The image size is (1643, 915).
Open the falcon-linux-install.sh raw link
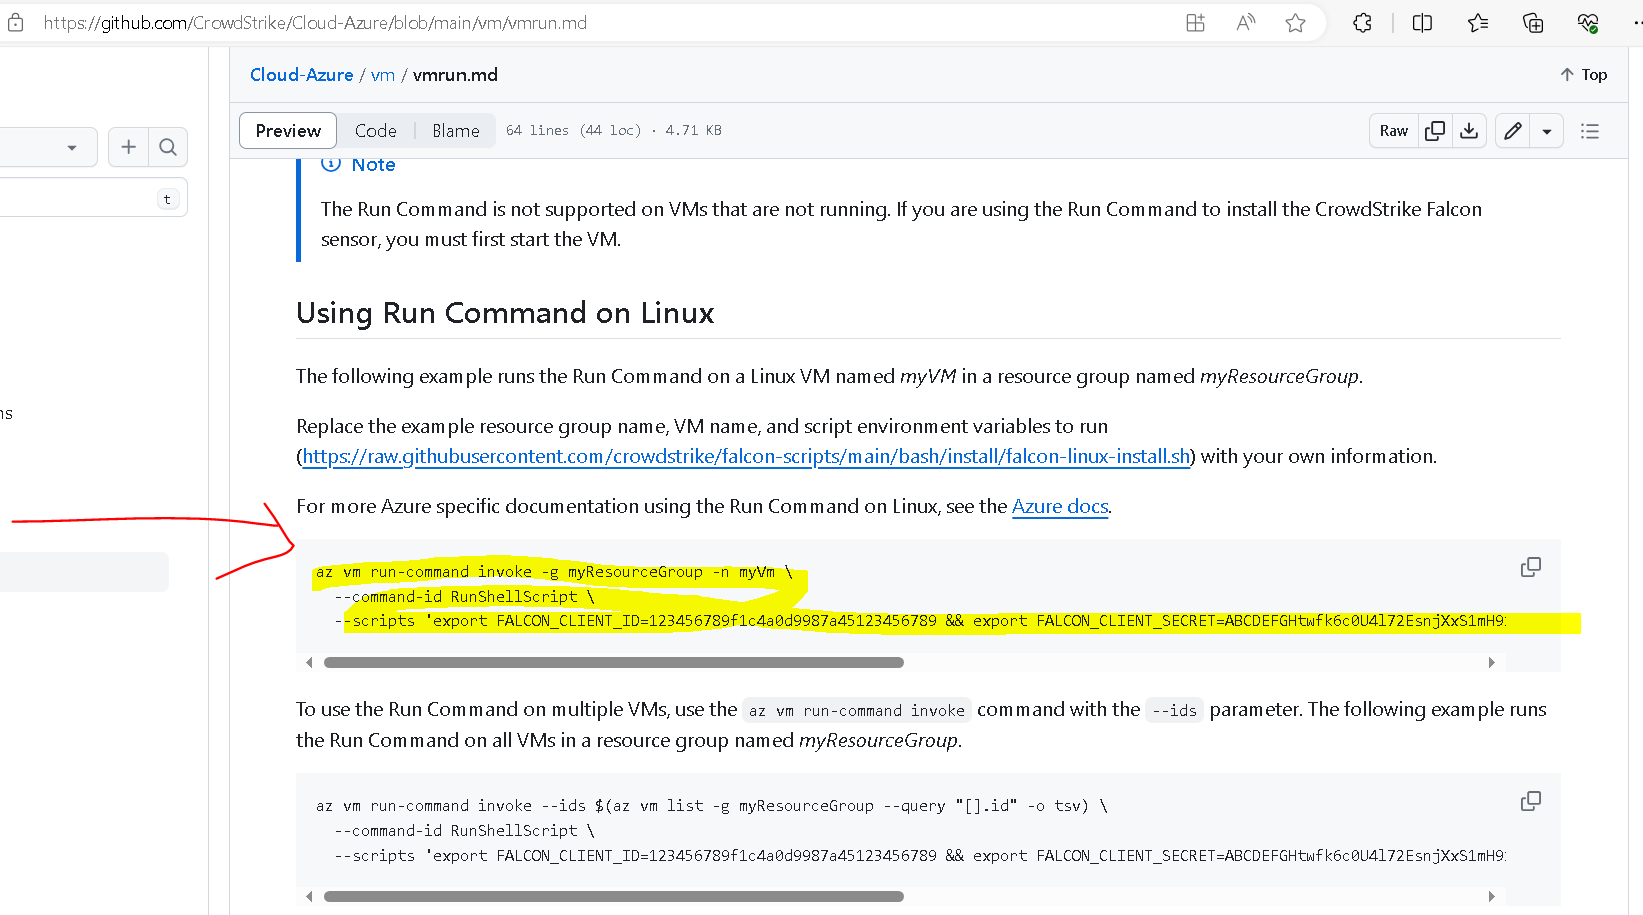click(746, 456)
